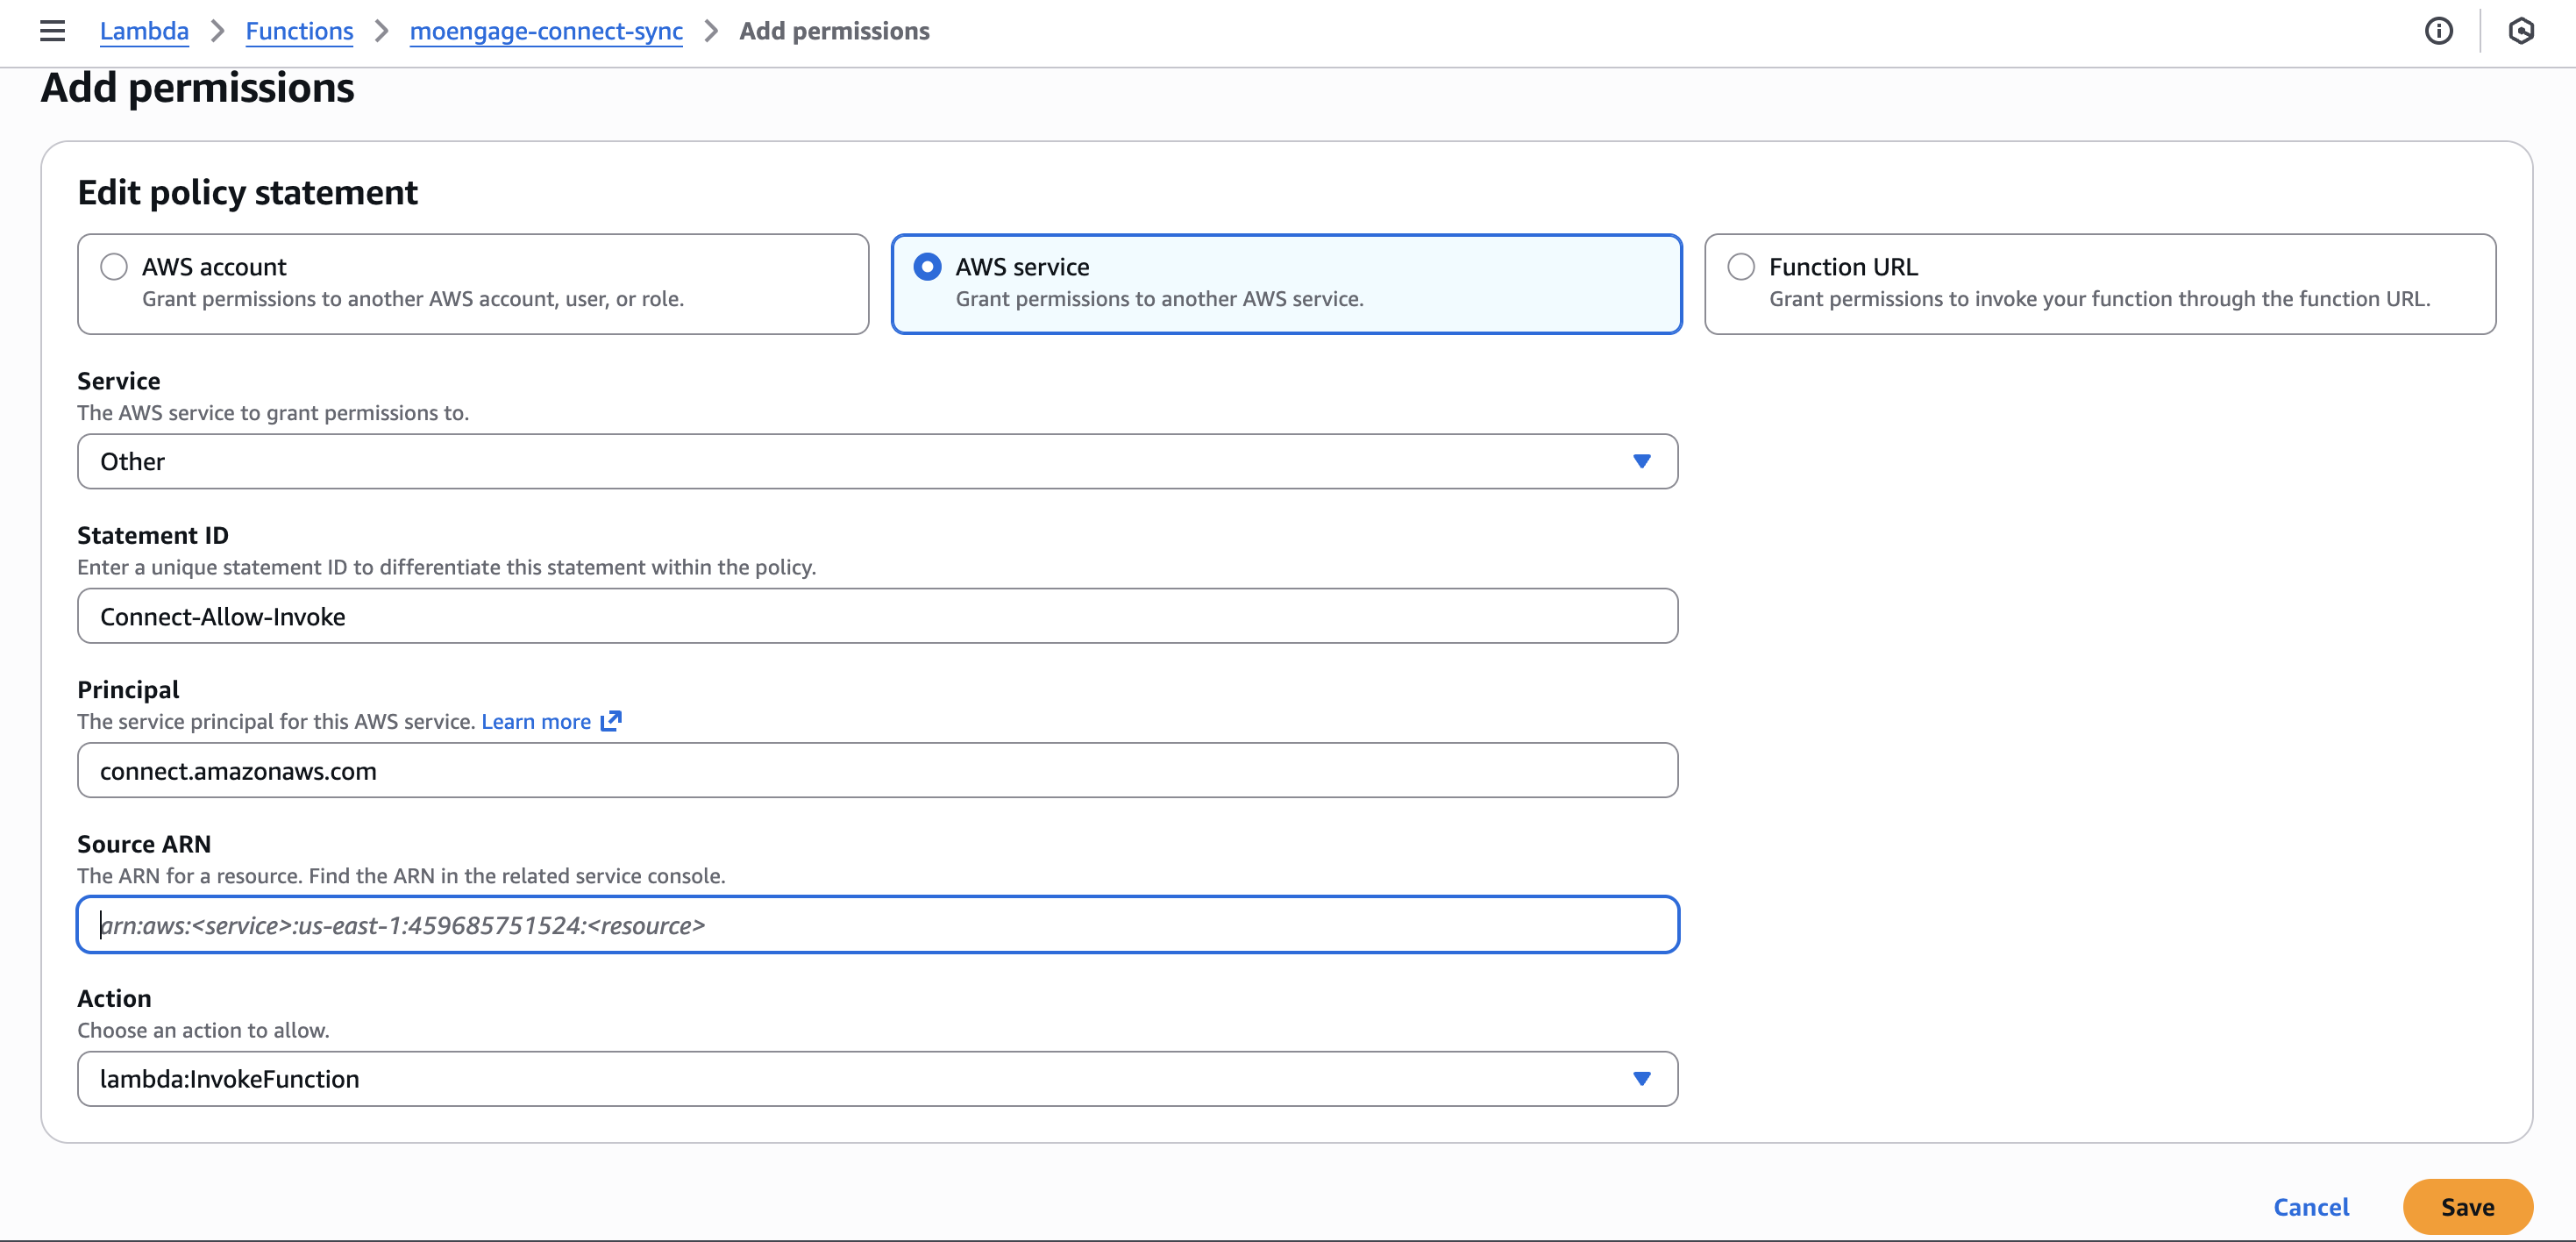2576x1242 pixels.
Task: Open the hamburger navigation menu
Action: coord(52,31)
